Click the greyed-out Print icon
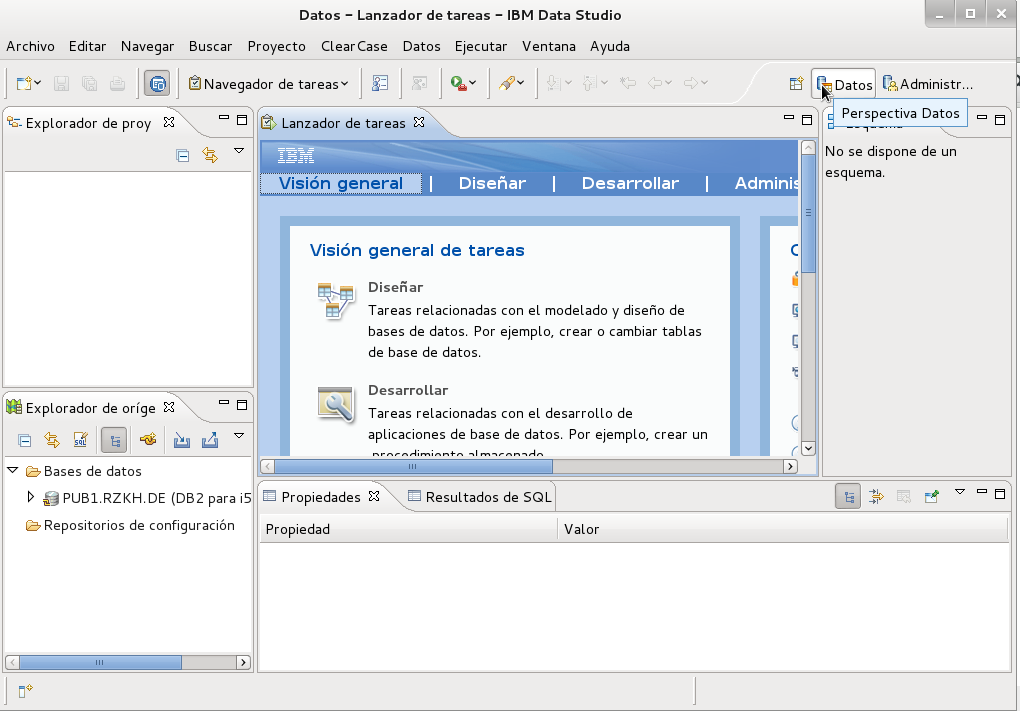This screenshot has width=1020, height=711. [117, 83]
